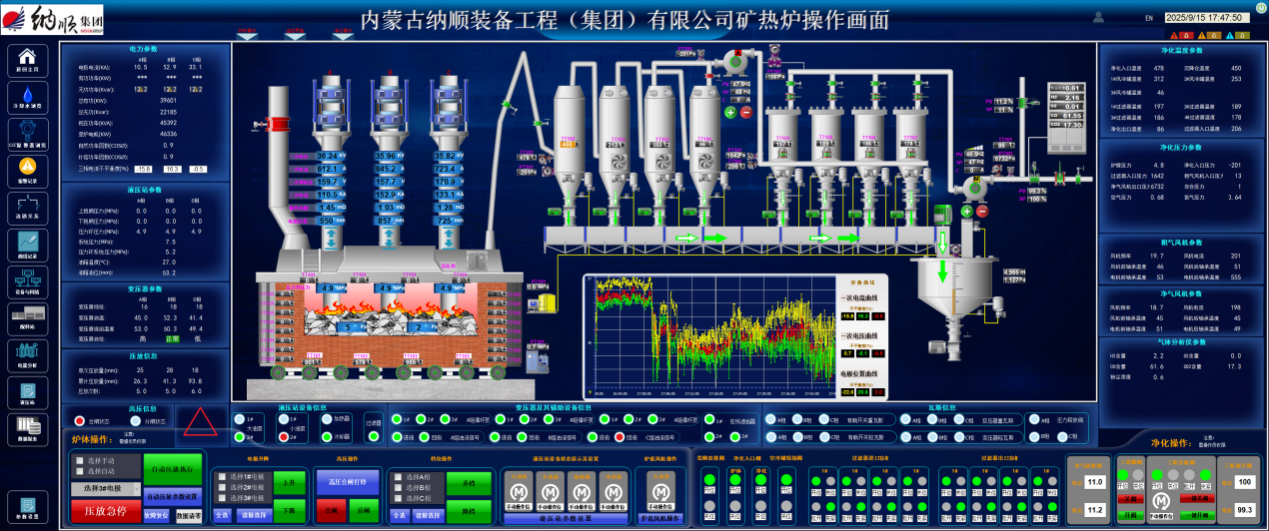Image resolution: width=1269 pixels, height=531 pixels.
Task: Open the alarm record warning icon
Action: 27,168
